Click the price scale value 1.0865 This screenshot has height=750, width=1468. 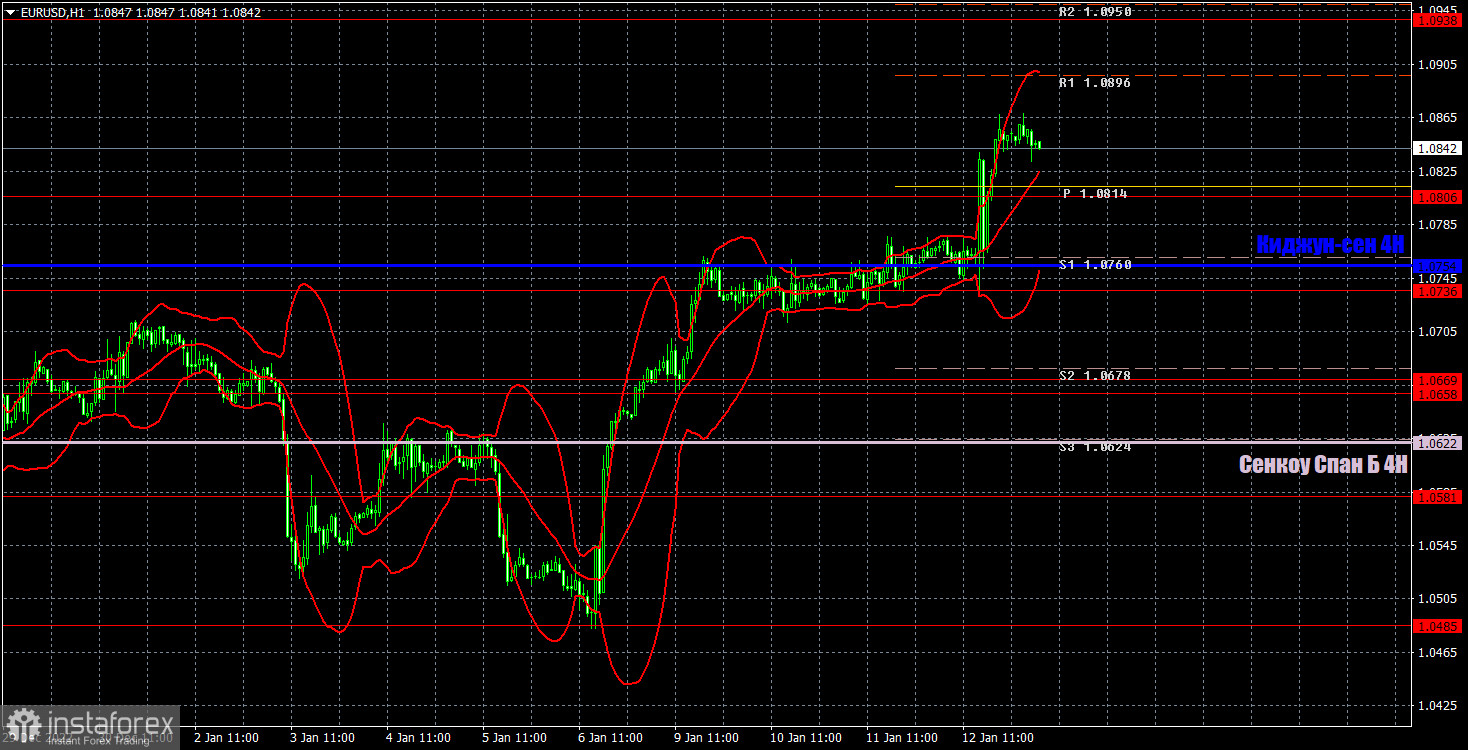point(1437,118)
